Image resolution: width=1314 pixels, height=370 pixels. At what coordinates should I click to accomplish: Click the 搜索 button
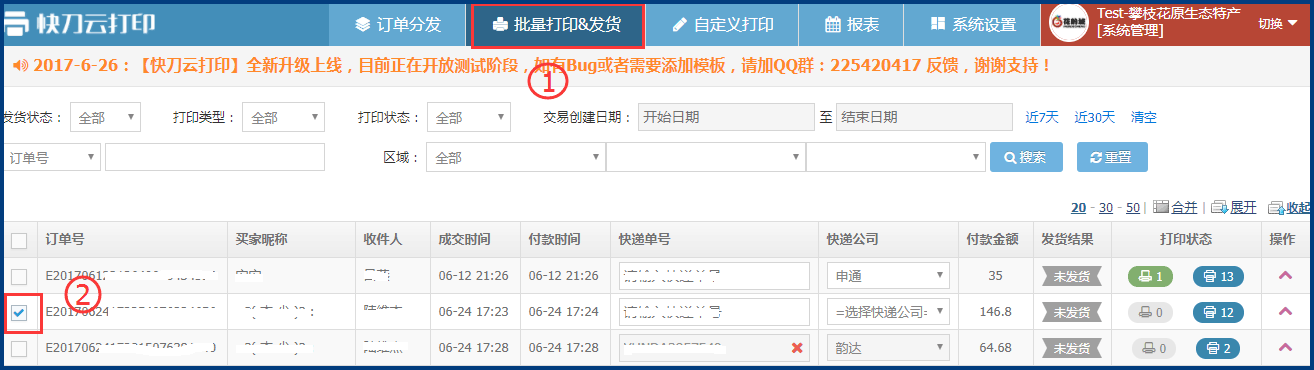(x=1026, y=157)
